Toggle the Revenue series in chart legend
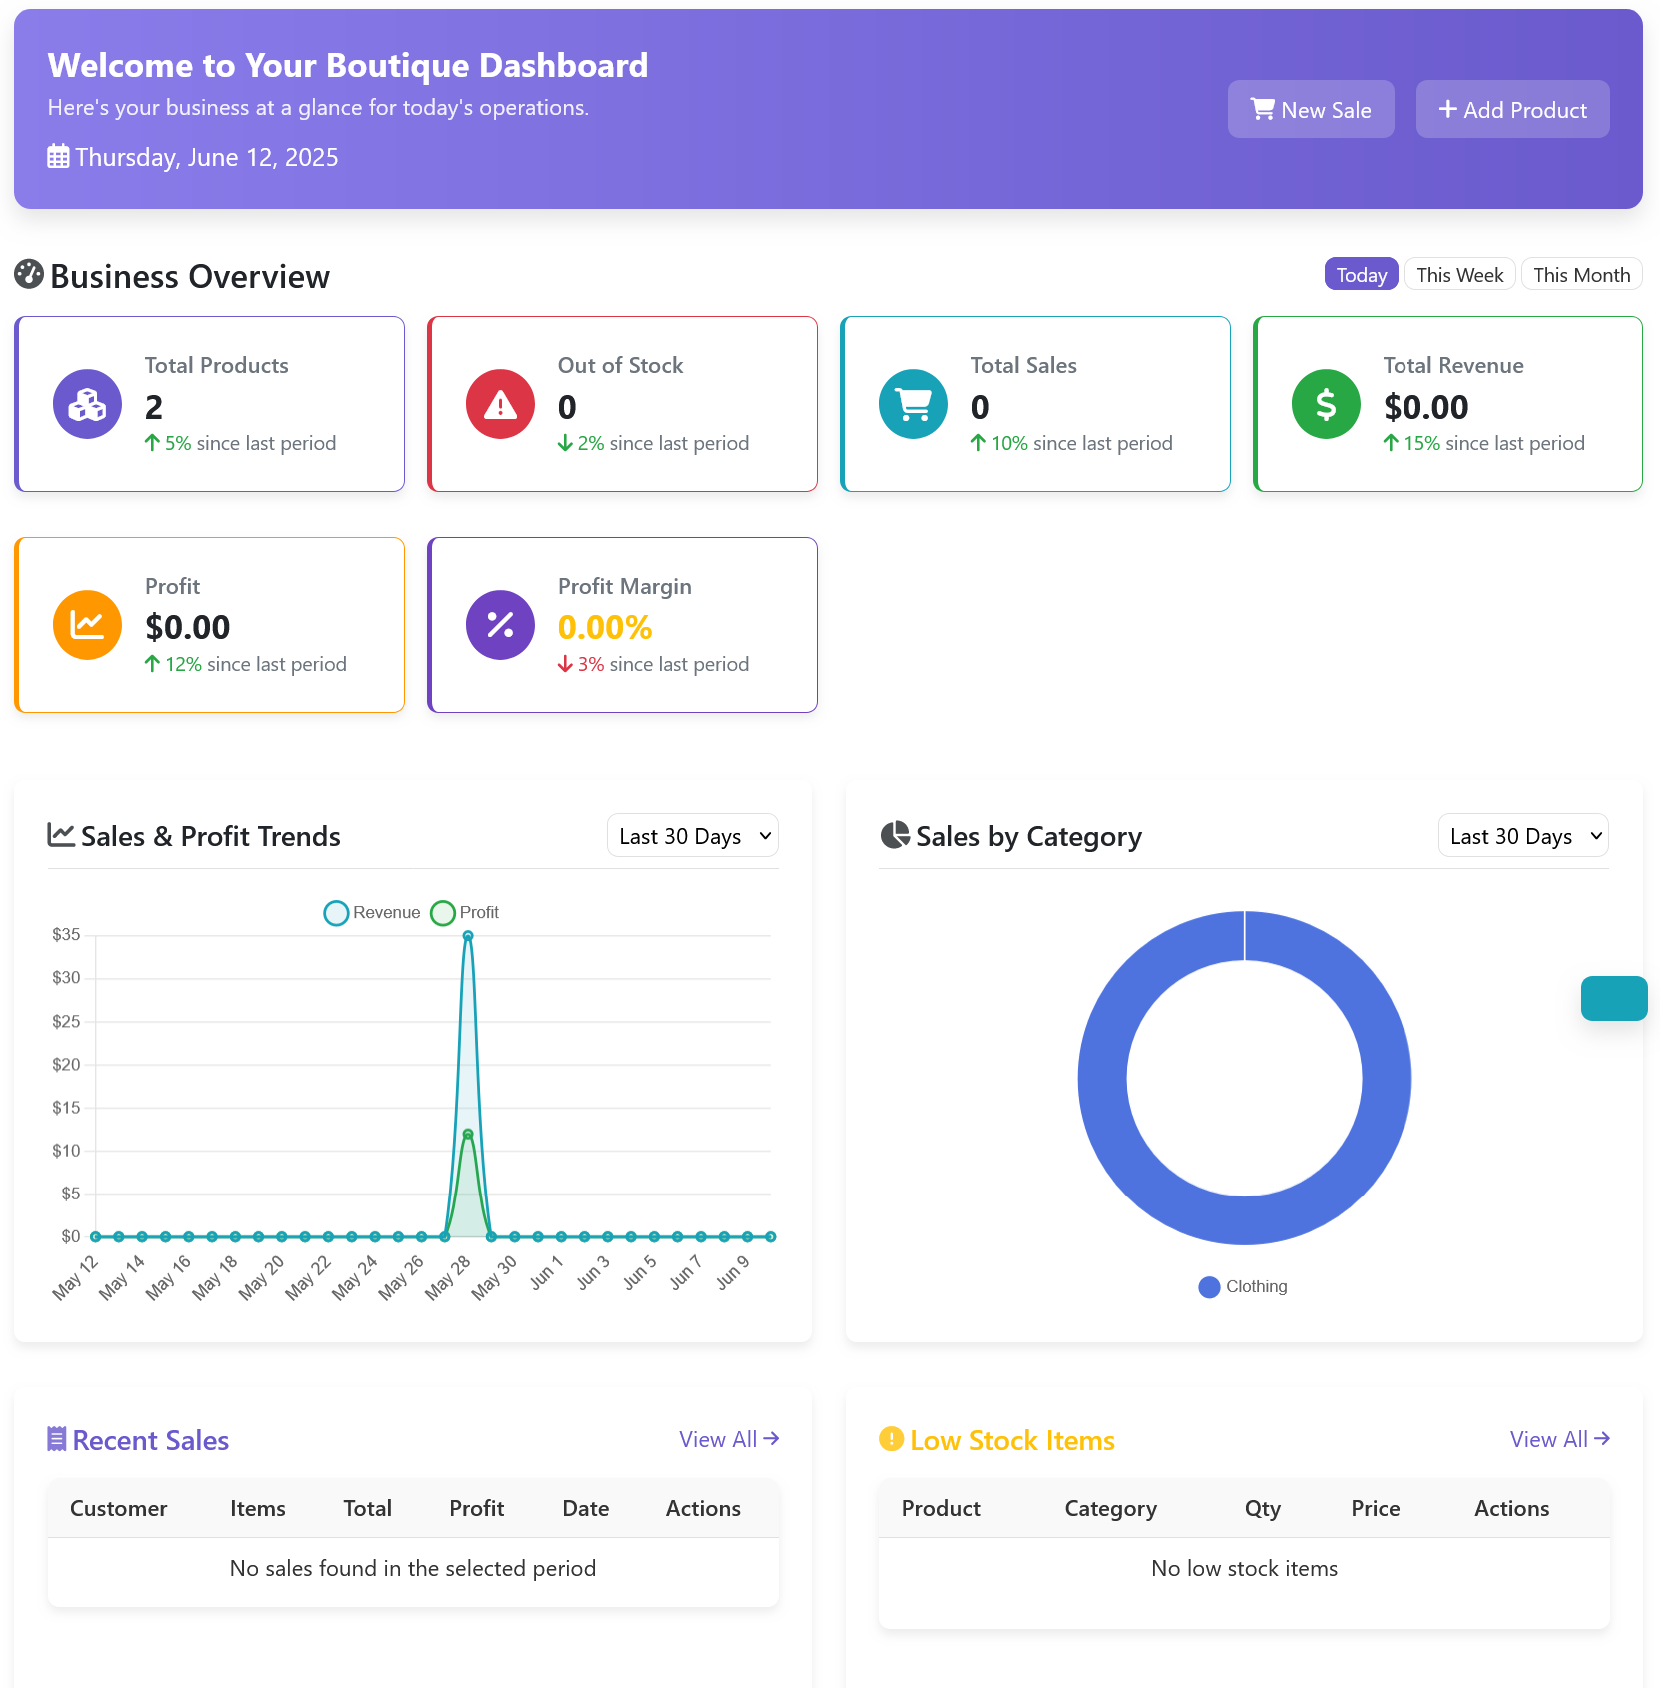Image resolution: width=1660 pixels, height=1688 pixels. click(x=372, y=913)
